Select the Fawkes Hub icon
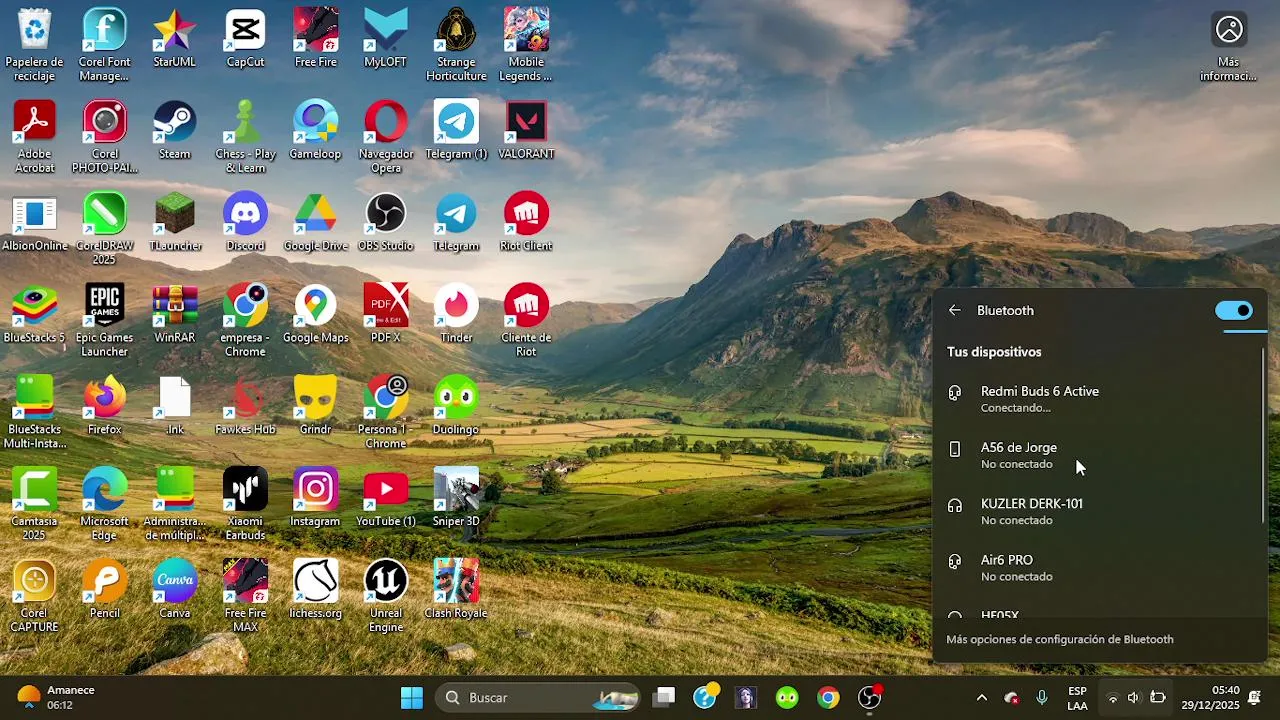Viewport: 1280px width, 720px height. point(245,407)
